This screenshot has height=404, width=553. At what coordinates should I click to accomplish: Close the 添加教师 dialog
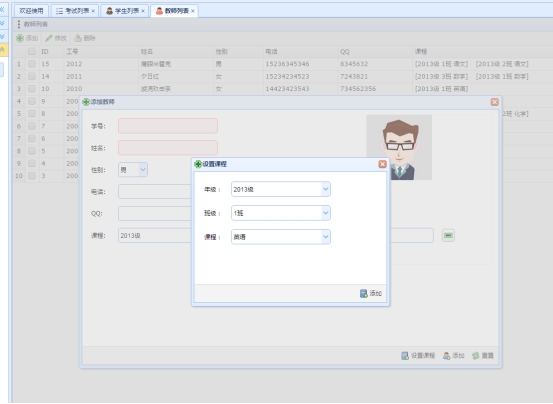click(x=494, y=102)
